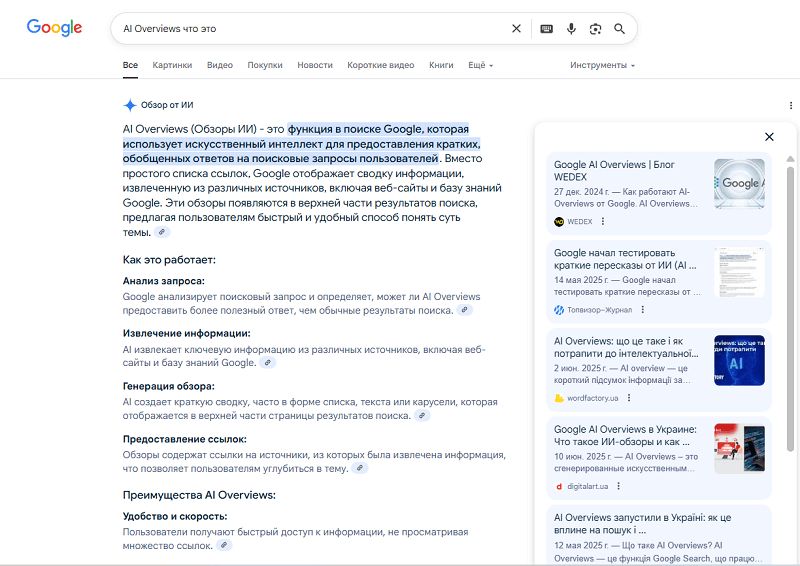This screenshot has width=800, height=566.
Task: Click the sources panel vertical scrollbar
Action: (790, 309)
